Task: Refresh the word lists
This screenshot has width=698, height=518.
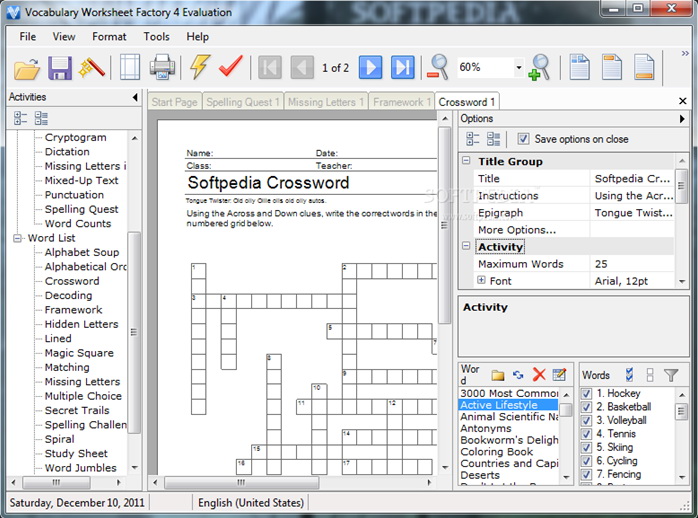Action: pyautogui.click(x=518, y=375)
